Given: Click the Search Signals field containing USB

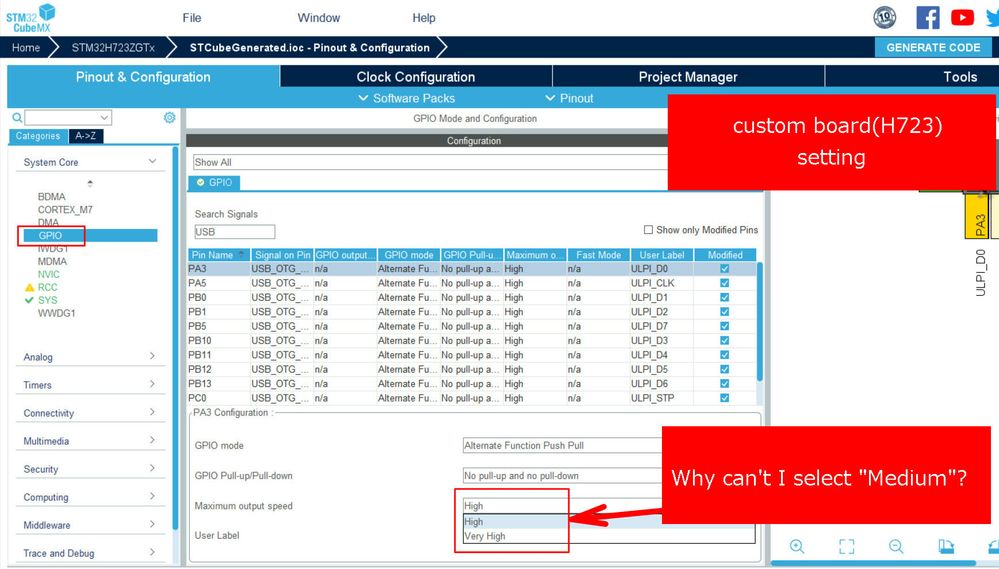Looking at the screenshot, I should pyautogui.click(x=234, y=232).
